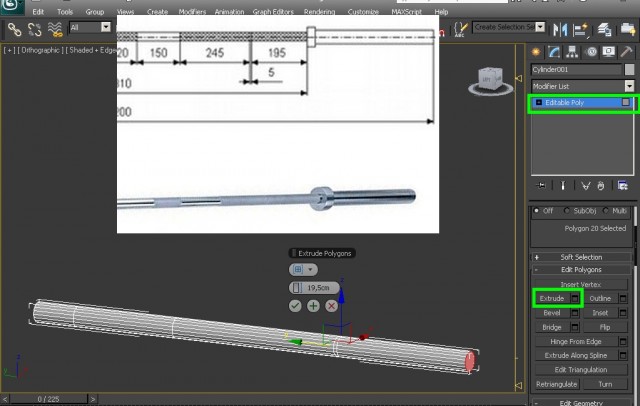Image resolution: width=640 pixels, height=406 pixels.
Task: Open the MAXScript menu
Action: pos(406,12)
